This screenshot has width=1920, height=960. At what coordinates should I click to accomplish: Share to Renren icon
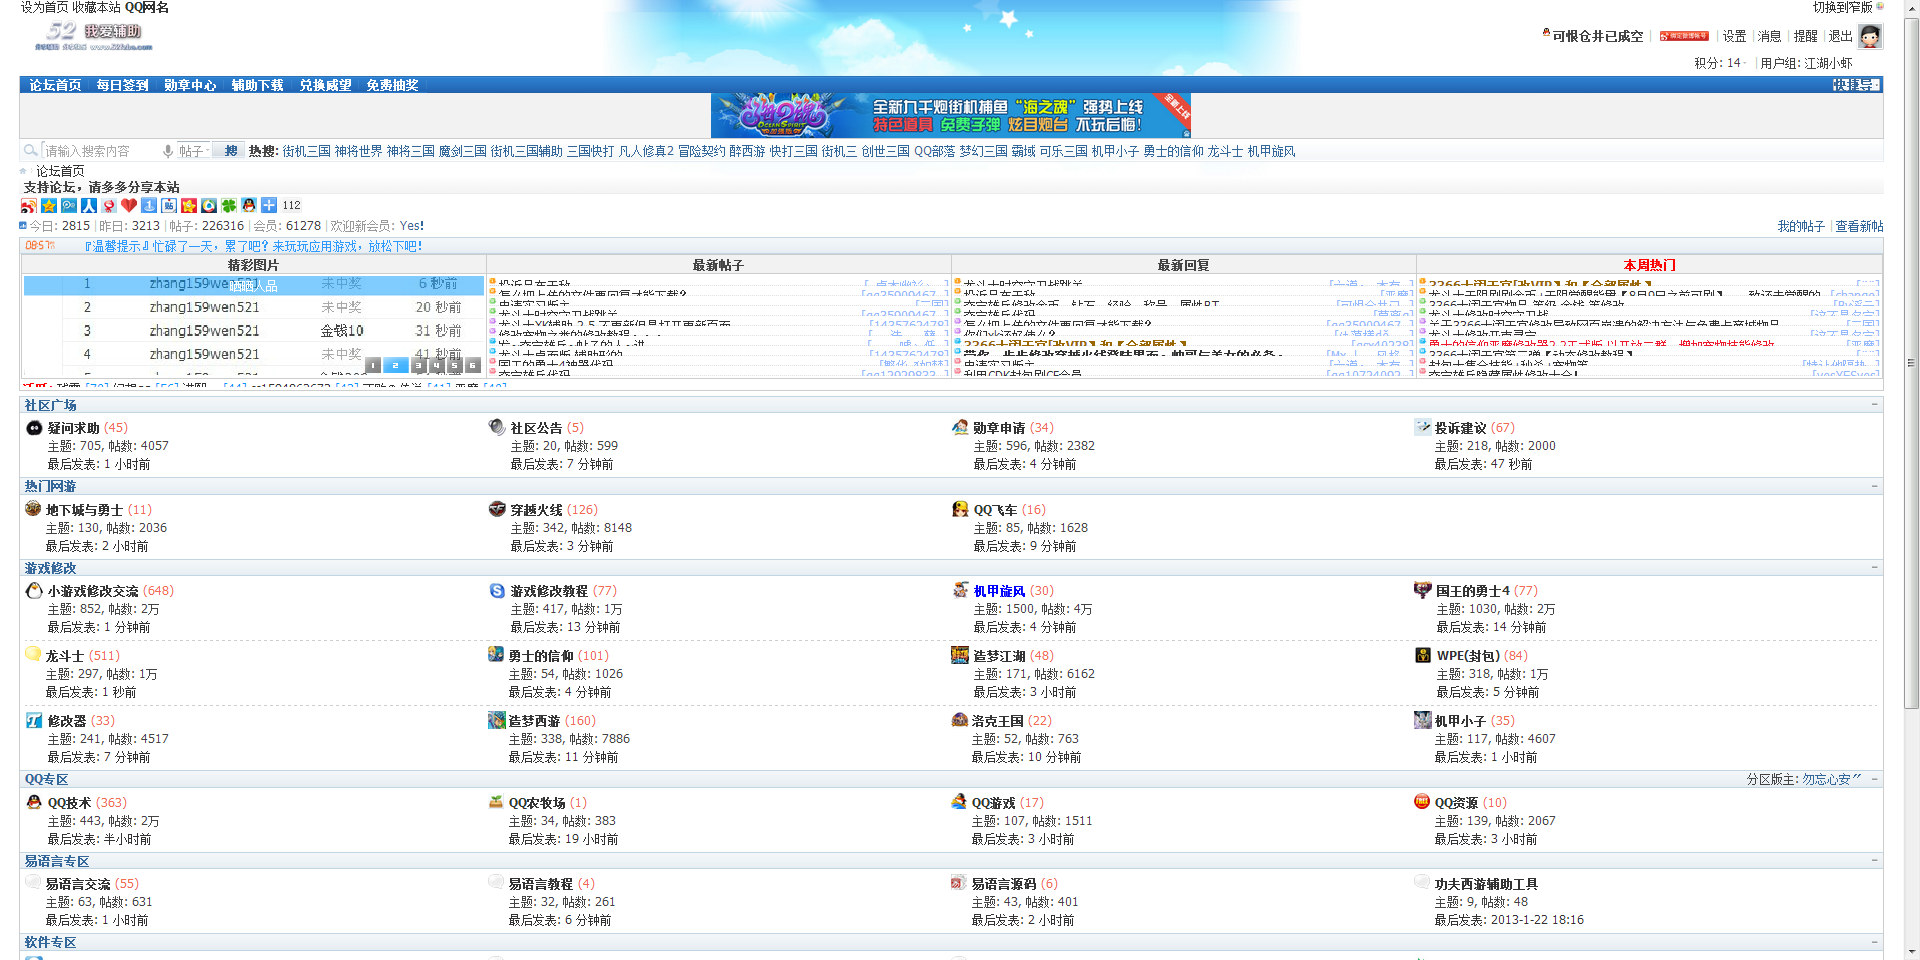(x=89, y=205)
